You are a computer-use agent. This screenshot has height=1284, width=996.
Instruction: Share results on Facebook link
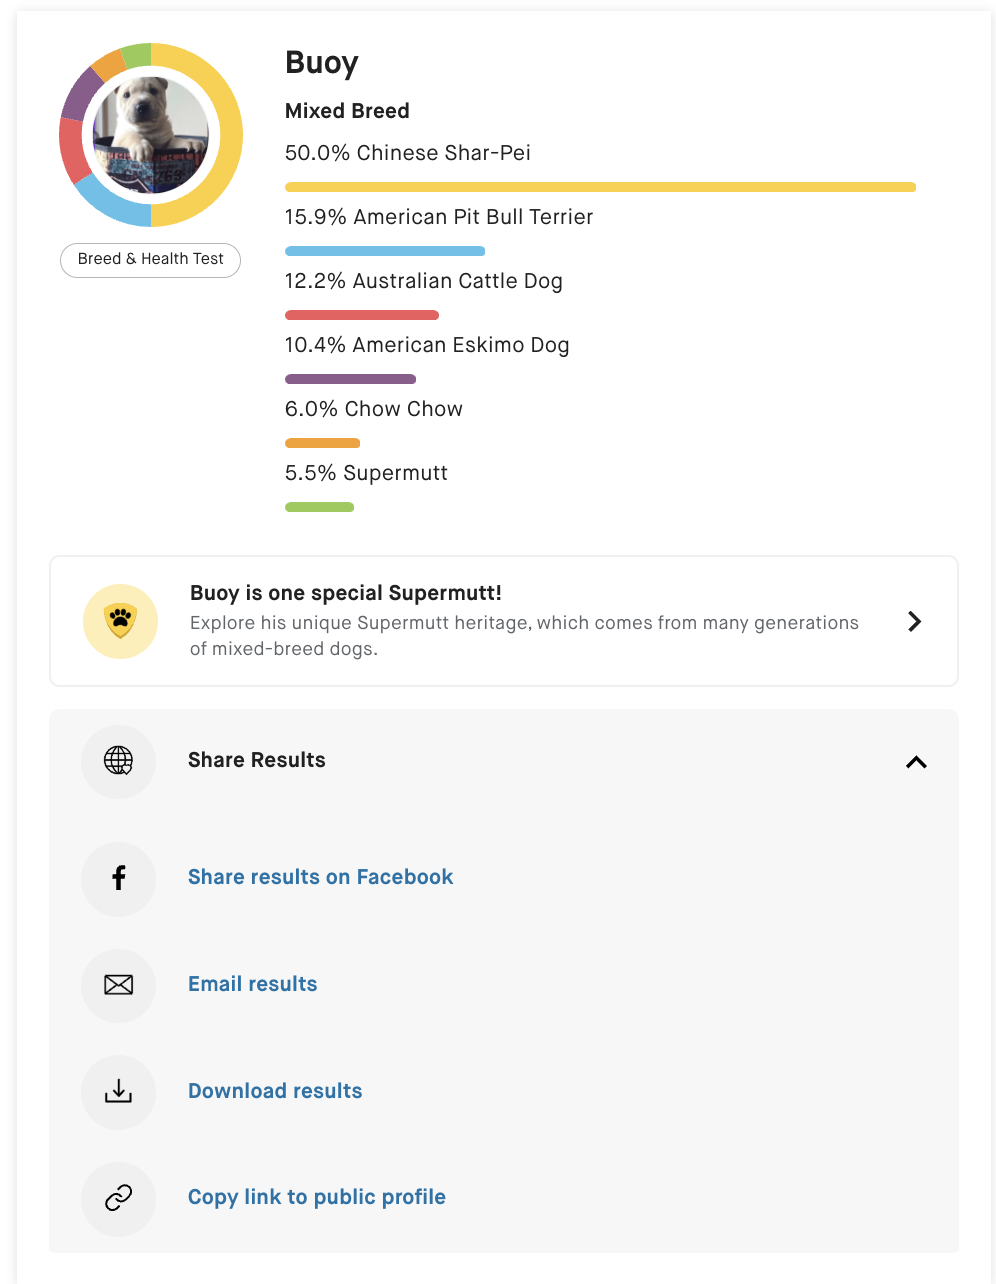click(320, 877)
